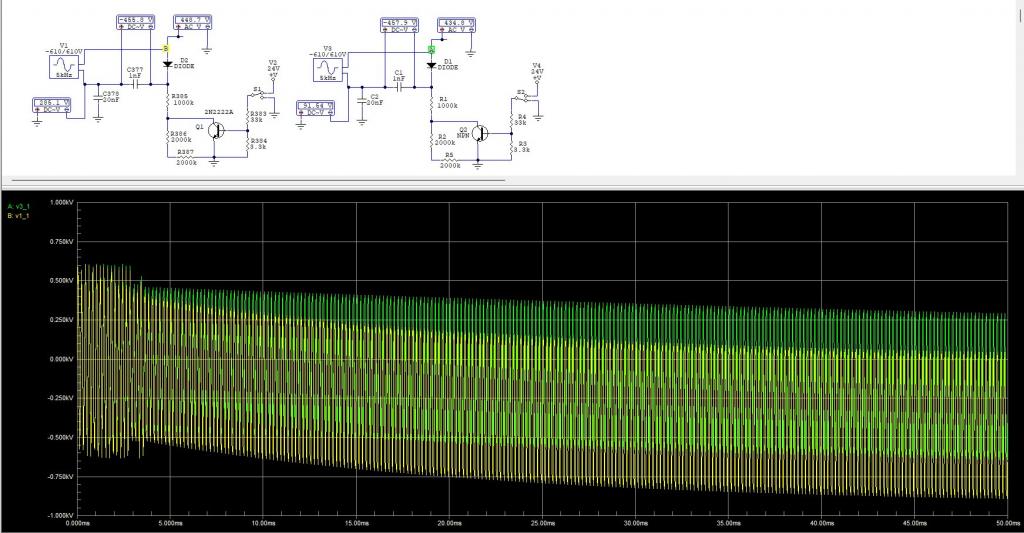1024x533 pixels.
Task: Click resistor R385 (1000k)
Action: point(167,100)
